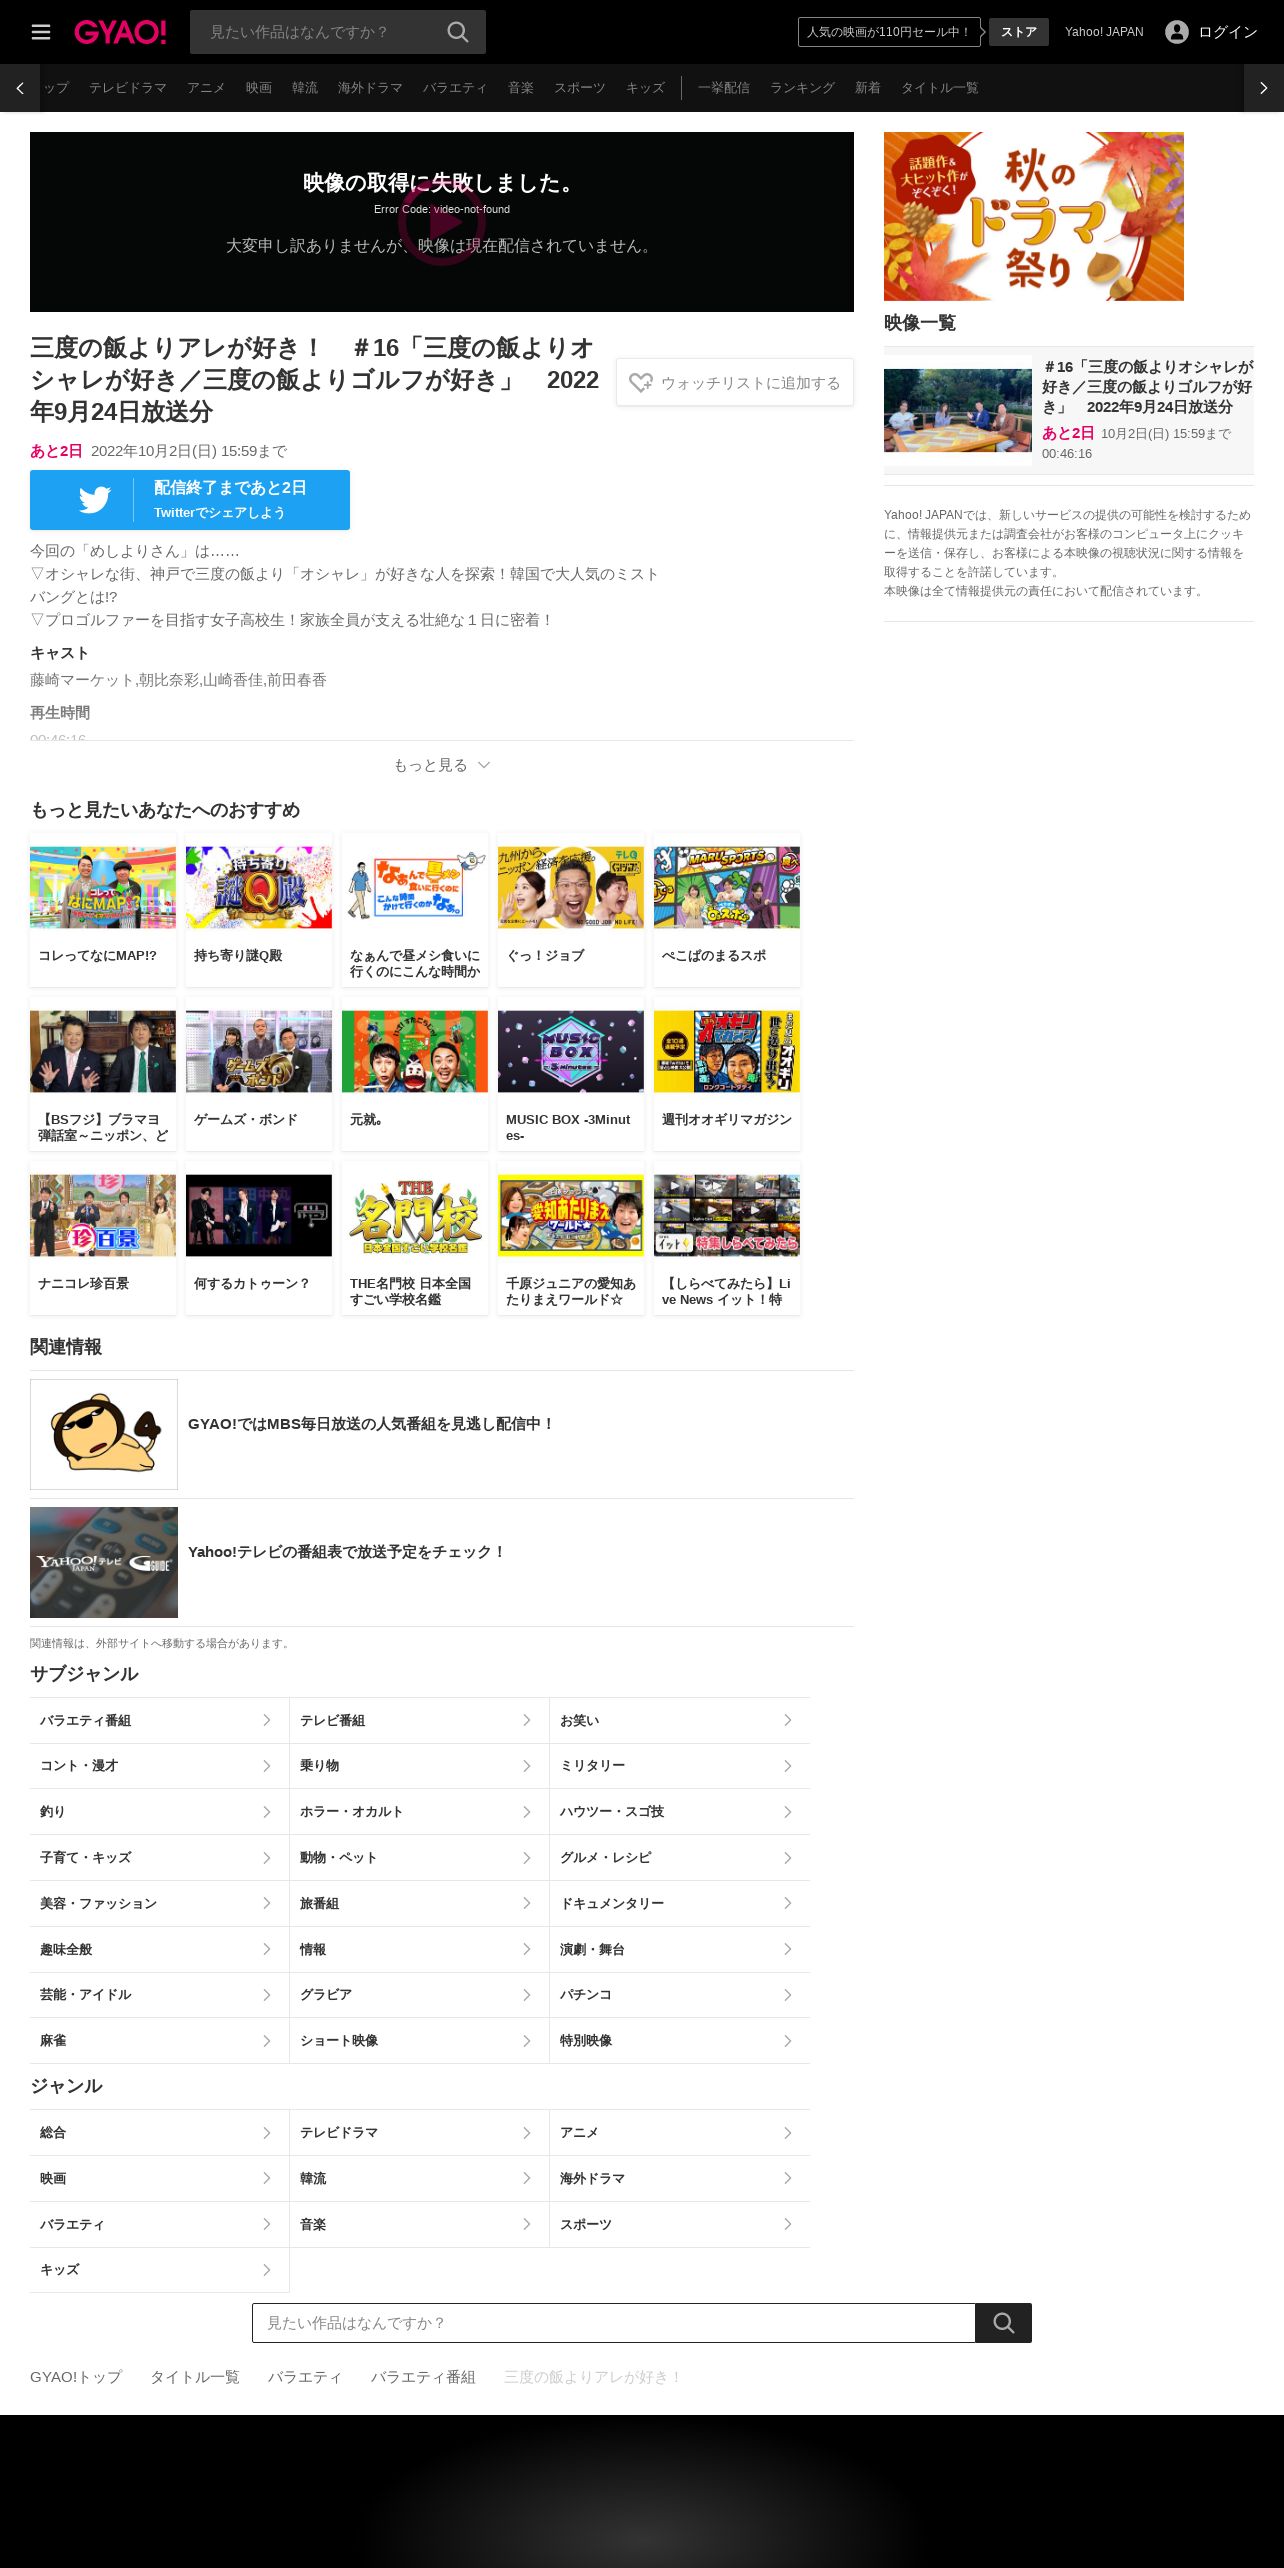Click the 110円セール promotion link
The image size is (1284, 2568).
(x=888, y=32)
